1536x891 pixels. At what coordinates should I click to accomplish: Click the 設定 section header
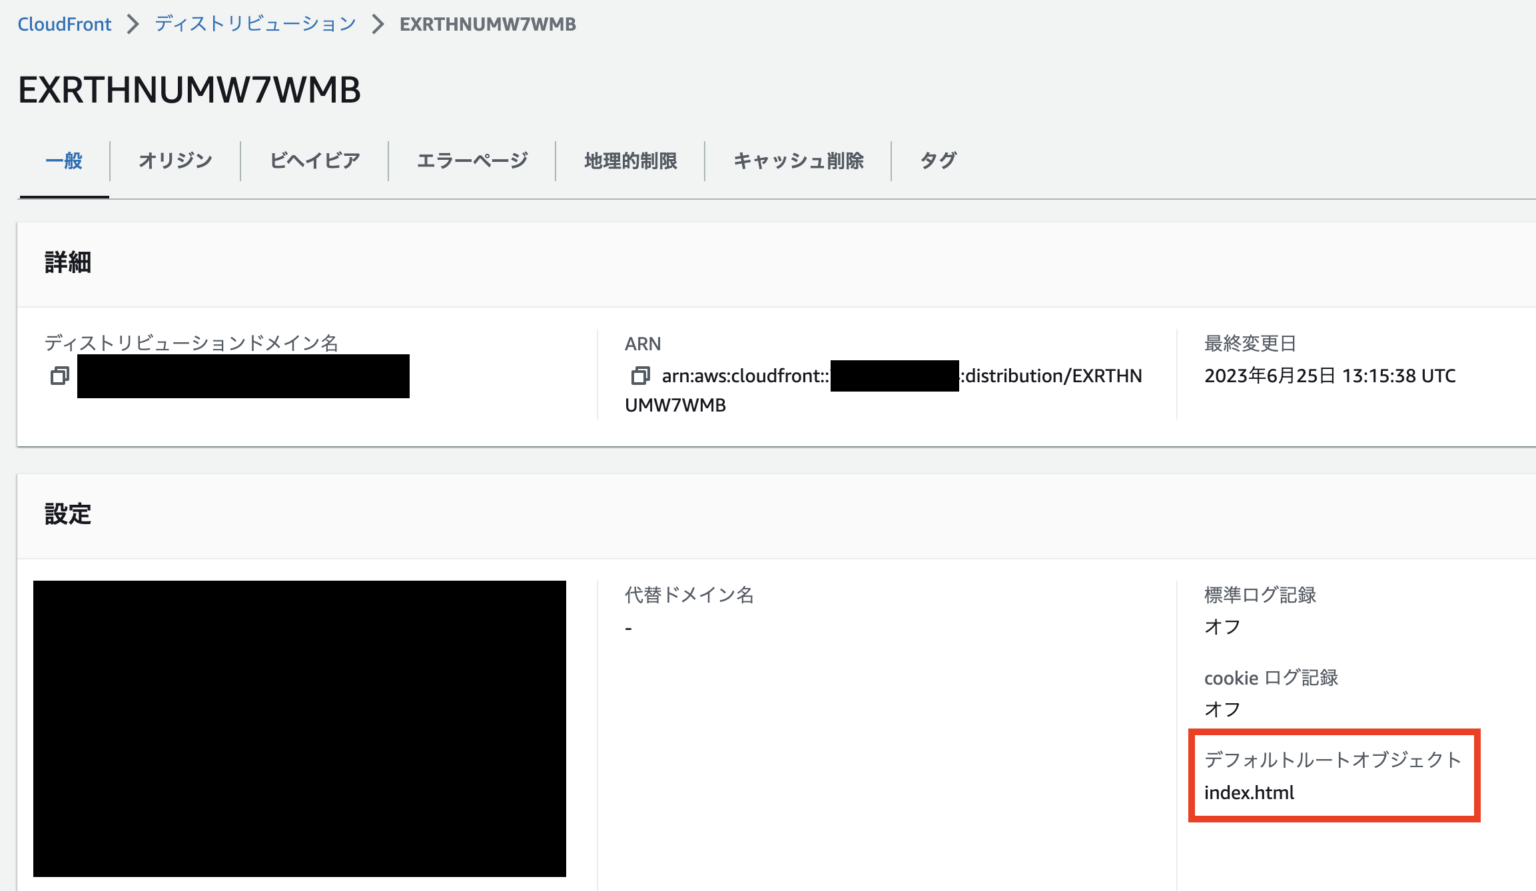pos(67,514)
